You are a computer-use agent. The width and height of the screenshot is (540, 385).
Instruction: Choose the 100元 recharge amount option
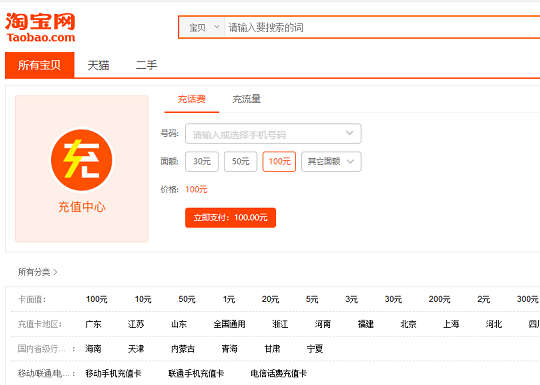coord(279,162)
